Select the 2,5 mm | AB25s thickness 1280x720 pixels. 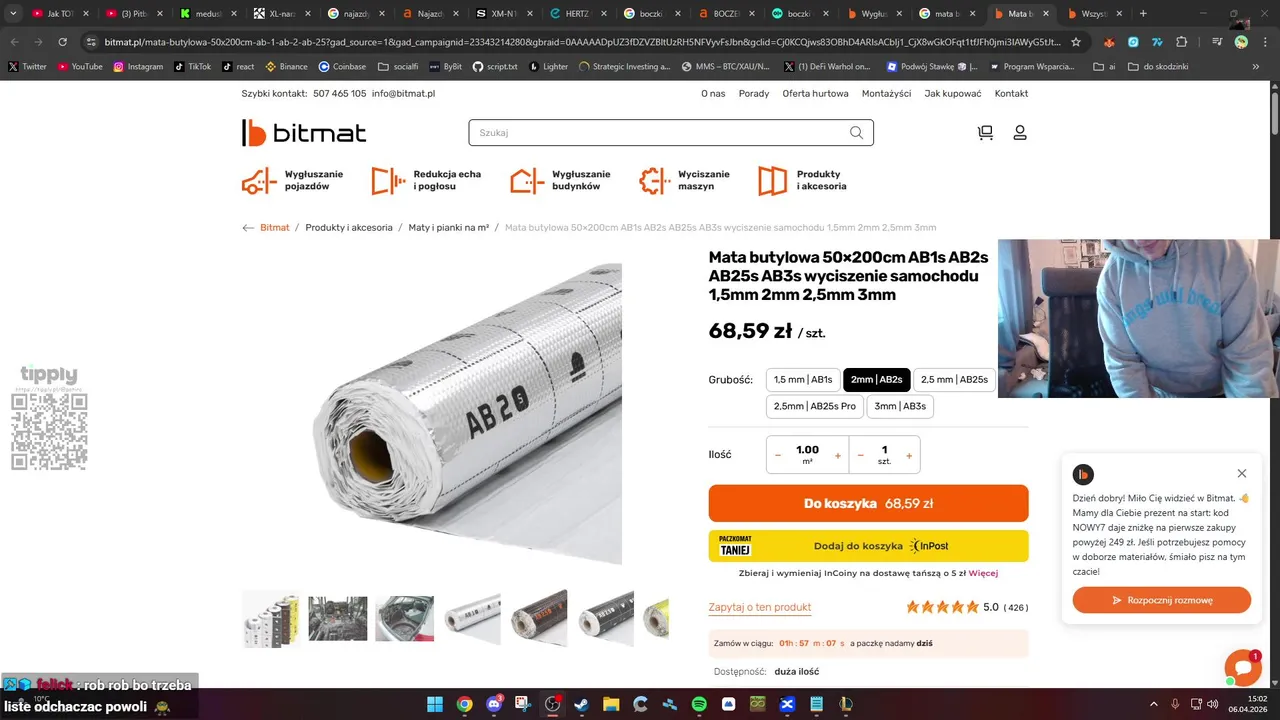click(x=954, y=380)
